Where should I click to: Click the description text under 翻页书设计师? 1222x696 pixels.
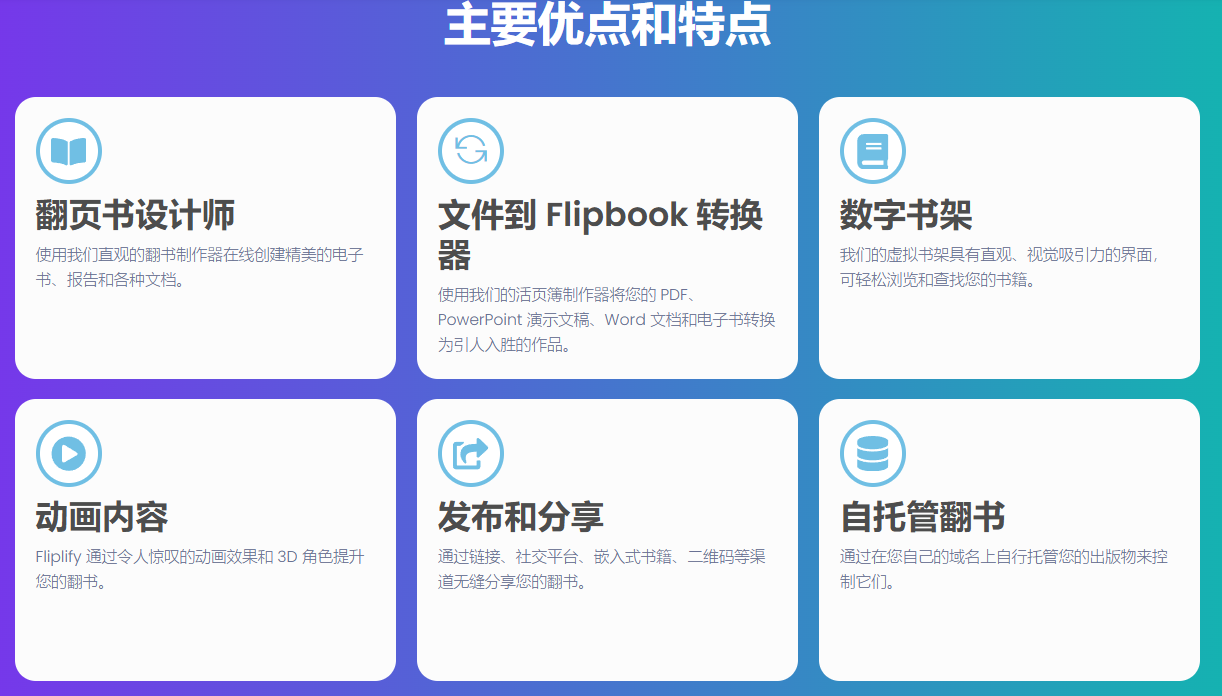199,267
